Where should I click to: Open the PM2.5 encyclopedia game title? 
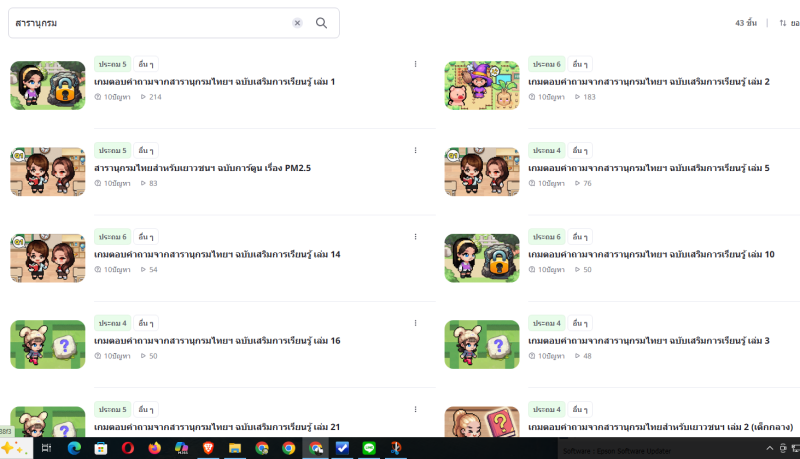203,168
